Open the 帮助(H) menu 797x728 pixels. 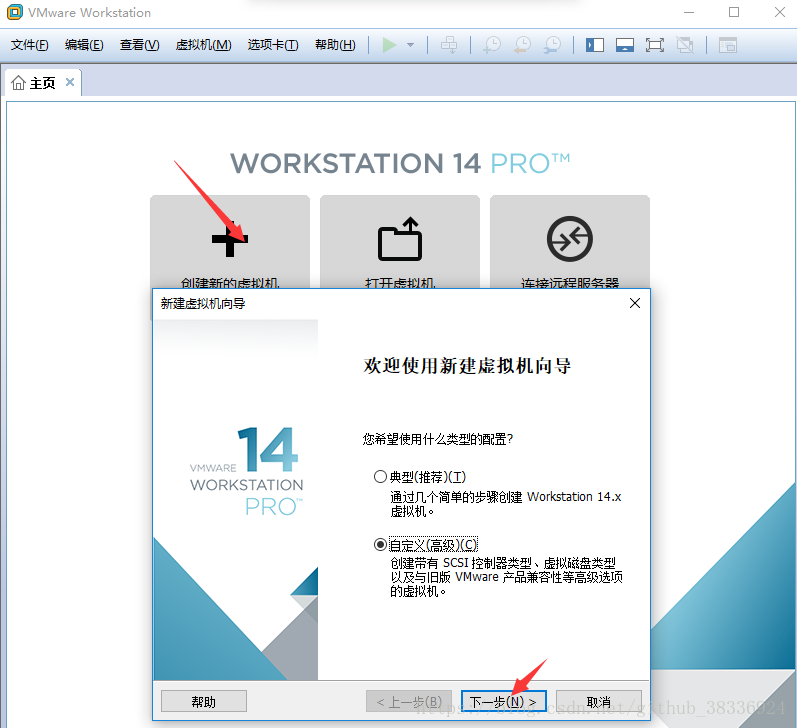[335, 45]
